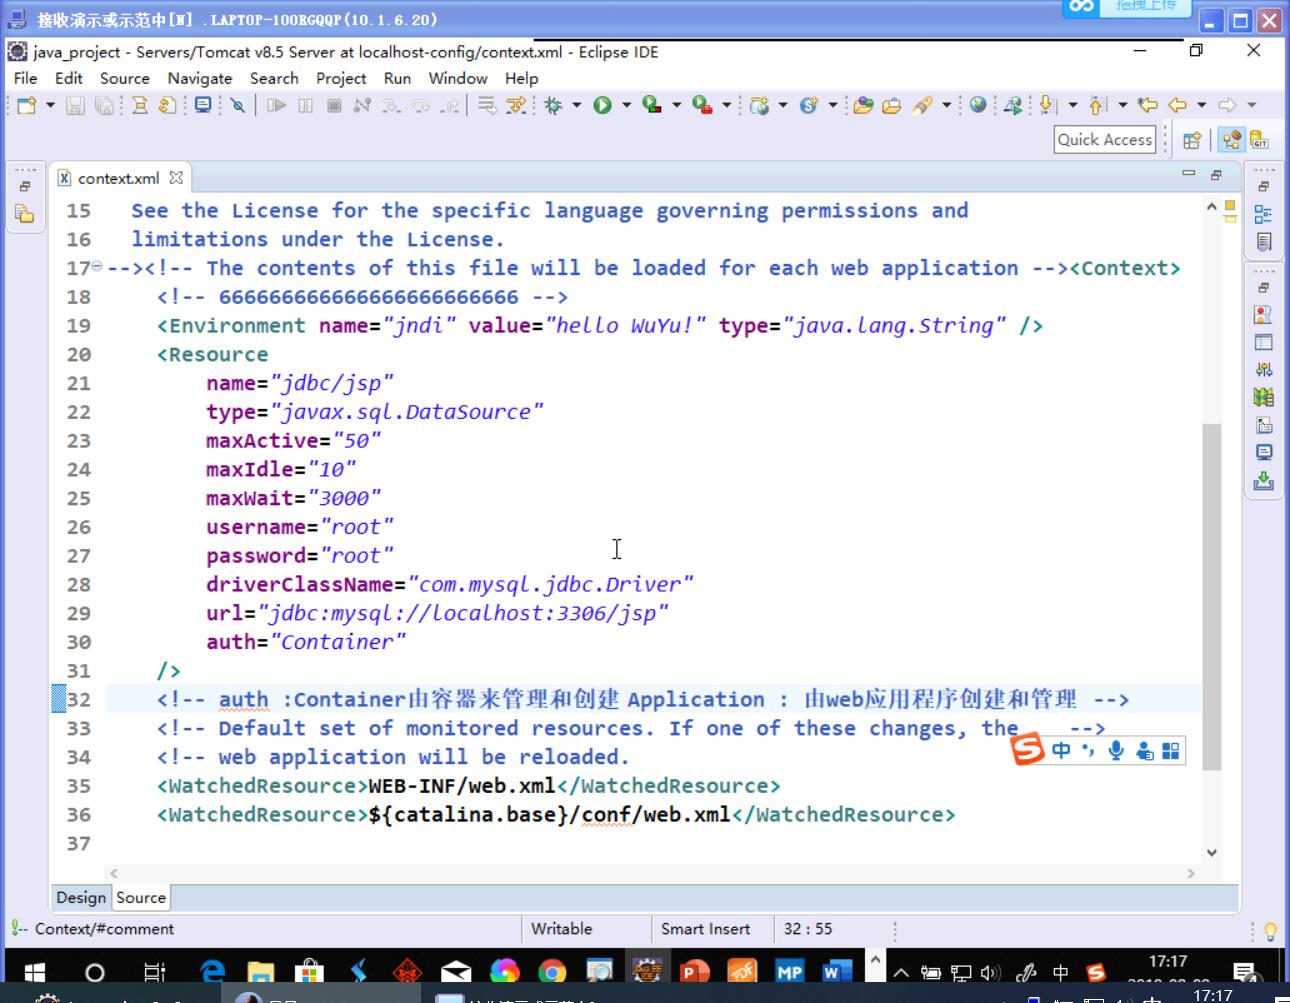Click Open Perspective icon

coord(1192,141)
